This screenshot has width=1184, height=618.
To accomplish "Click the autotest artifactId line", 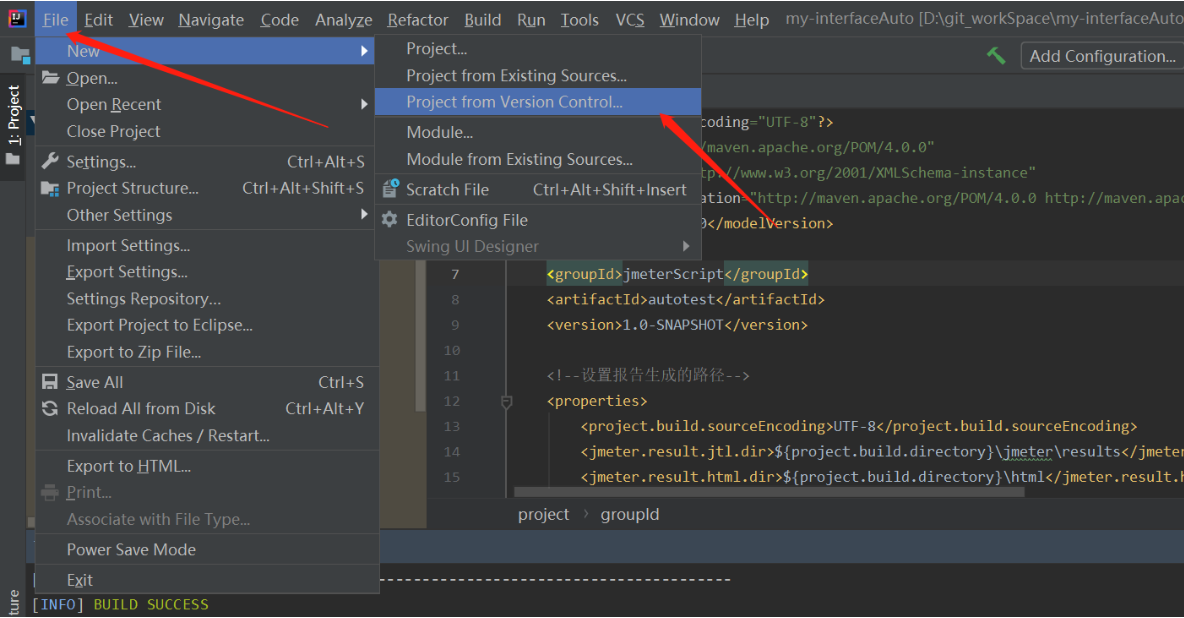I will 686,299.
